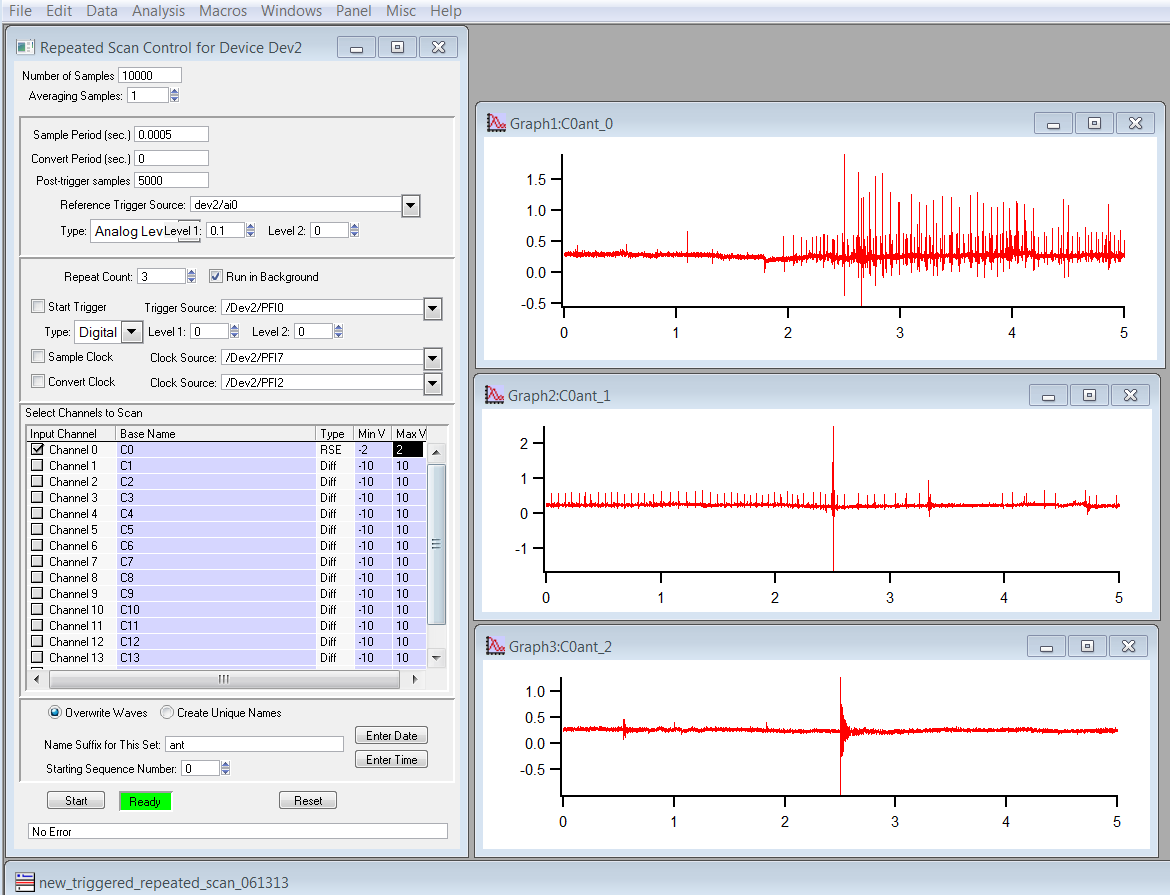The width and height of the screenshot is (1170, 895).
Task: Click the Repeated Scan Control panel icon
Action: (26, 47)
